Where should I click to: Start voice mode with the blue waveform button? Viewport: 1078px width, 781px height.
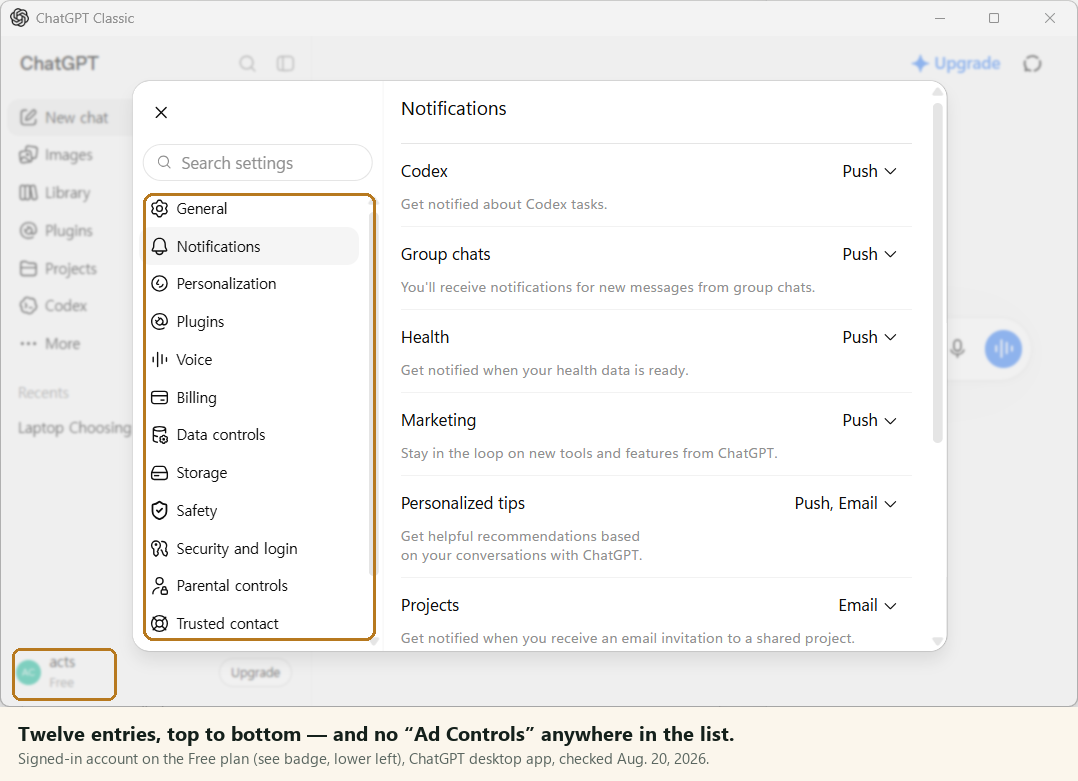tap(1003, 349)
